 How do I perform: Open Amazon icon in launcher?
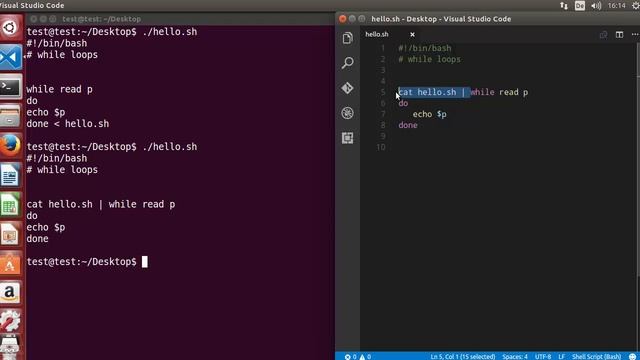pos(11,293)
